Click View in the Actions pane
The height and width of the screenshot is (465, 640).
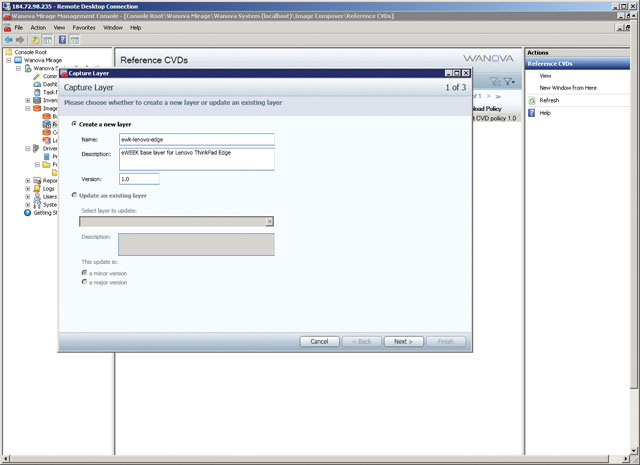click(x=545, y=76)
